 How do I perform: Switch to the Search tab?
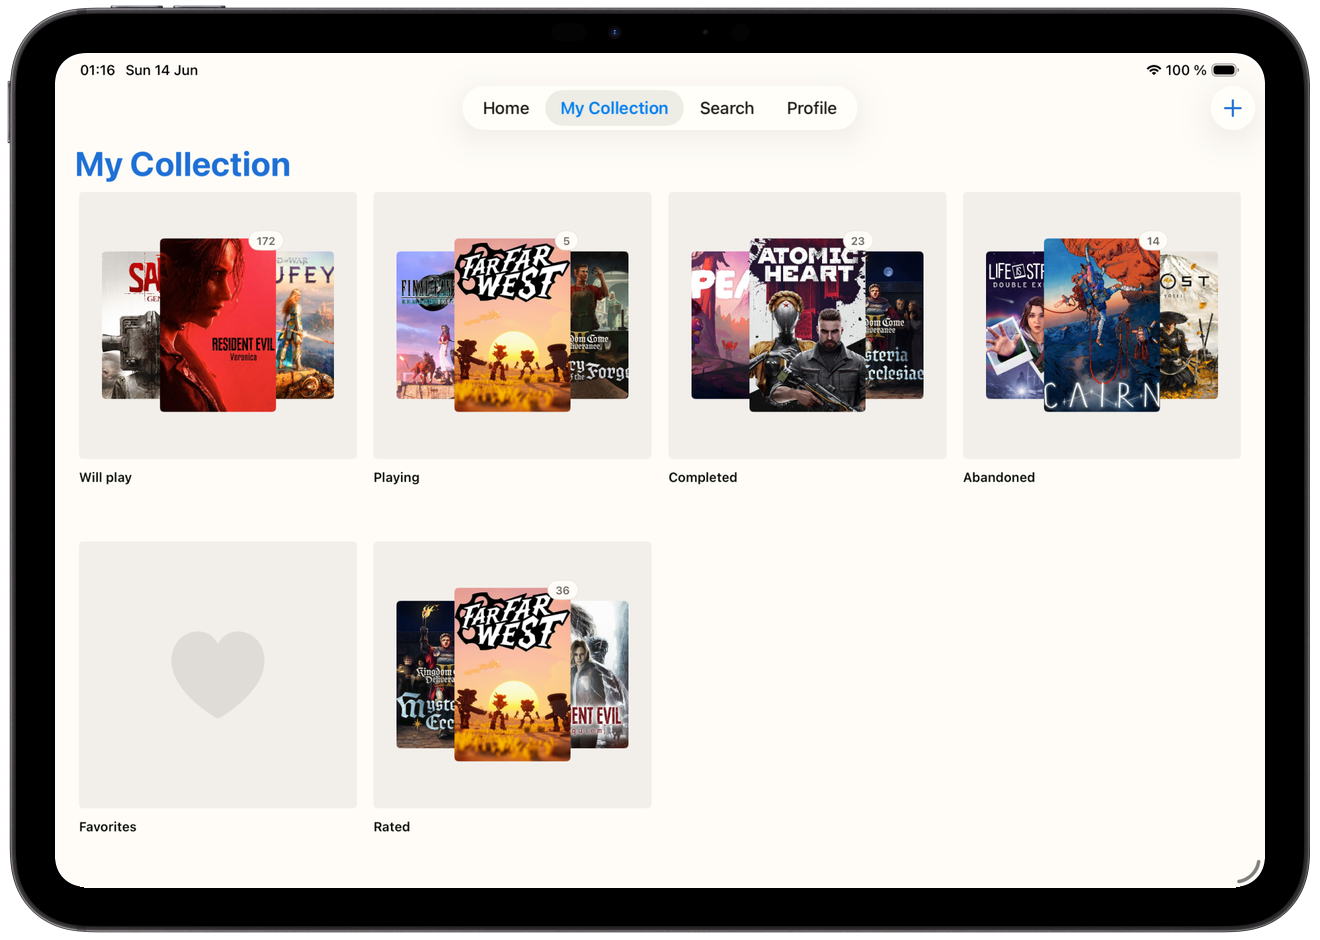(727, 108)
